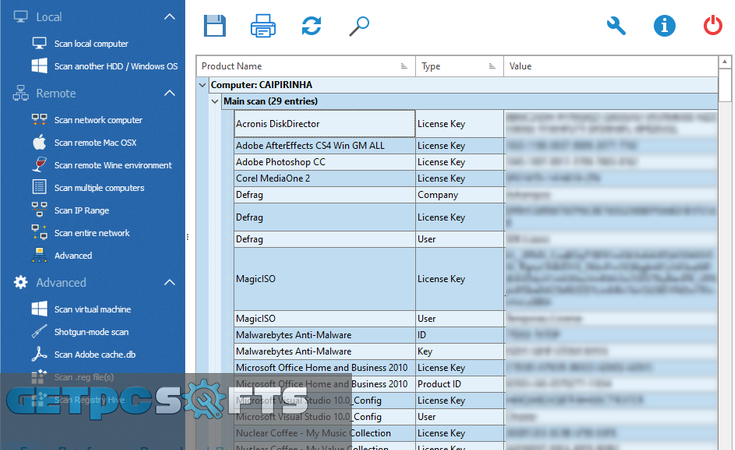735x450 pixels.
Task: Select the Malwarebytes Anti-Malware Key row
Action: 476,352
